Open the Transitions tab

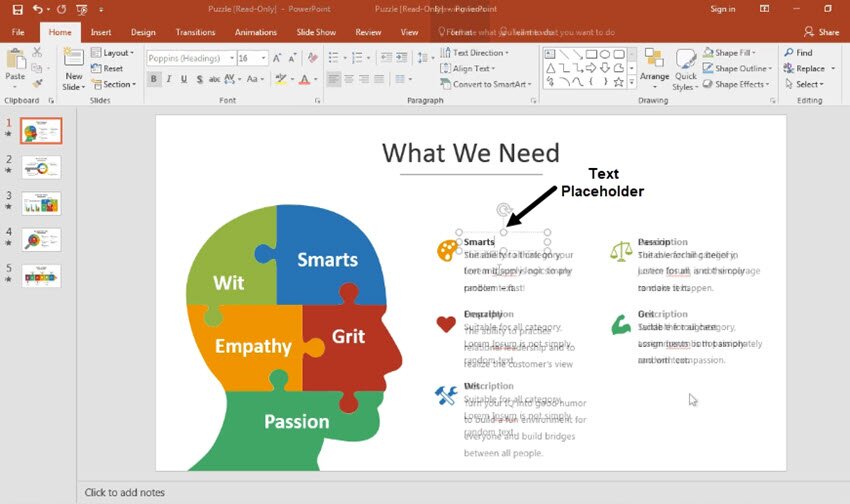(x=196, y=32)
